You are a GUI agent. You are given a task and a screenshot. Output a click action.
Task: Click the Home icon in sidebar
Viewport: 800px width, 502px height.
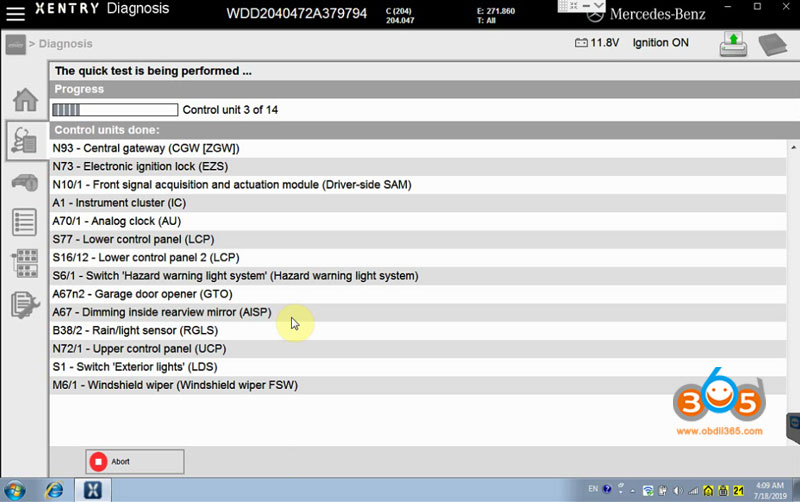[25, 99]
